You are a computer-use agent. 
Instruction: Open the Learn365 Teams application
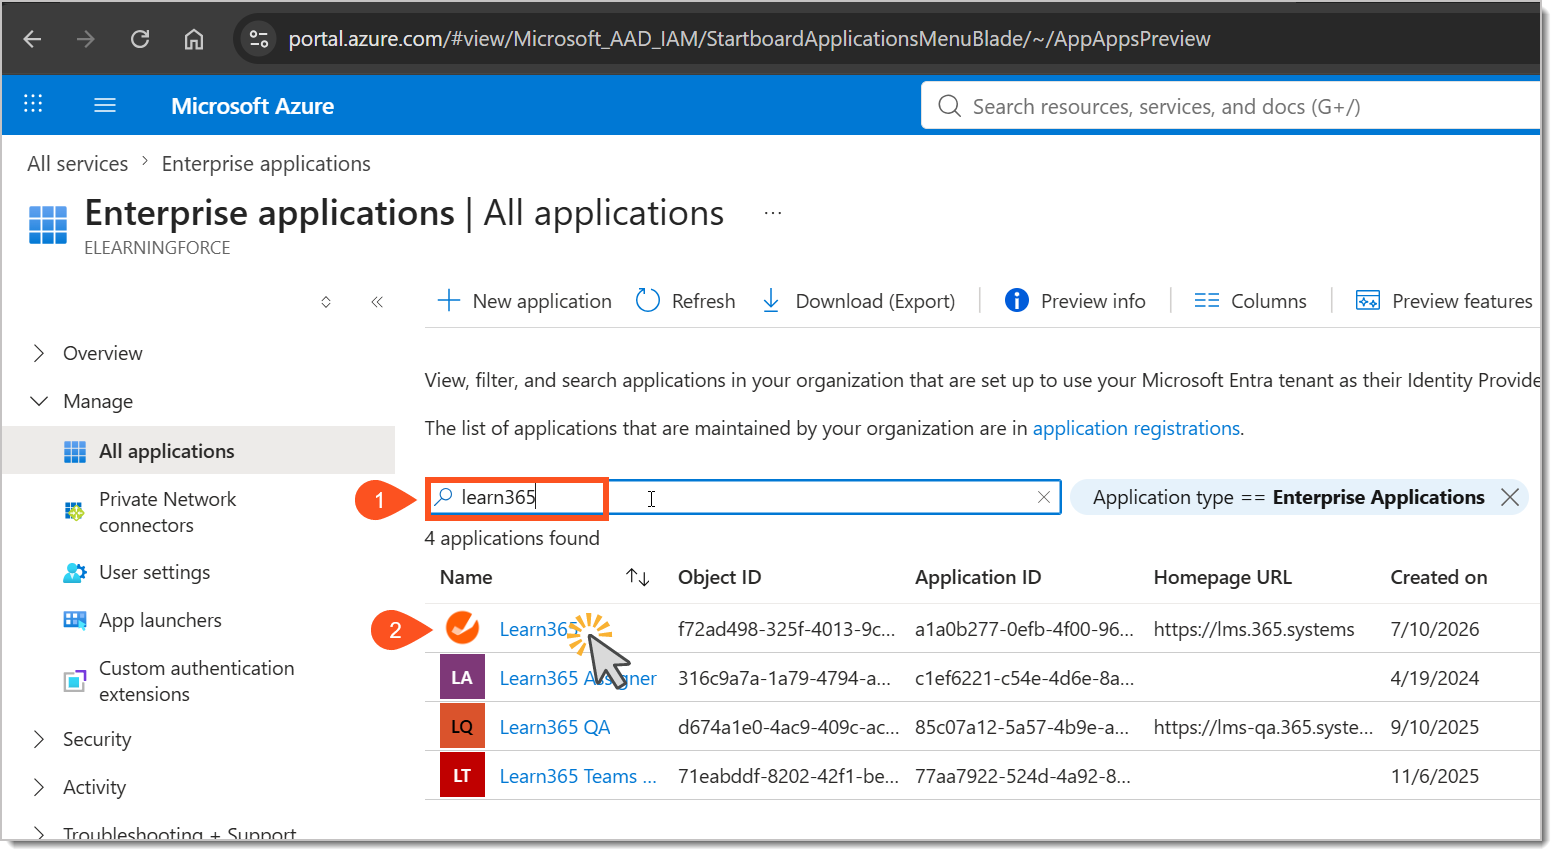click(x=578, y=776)
